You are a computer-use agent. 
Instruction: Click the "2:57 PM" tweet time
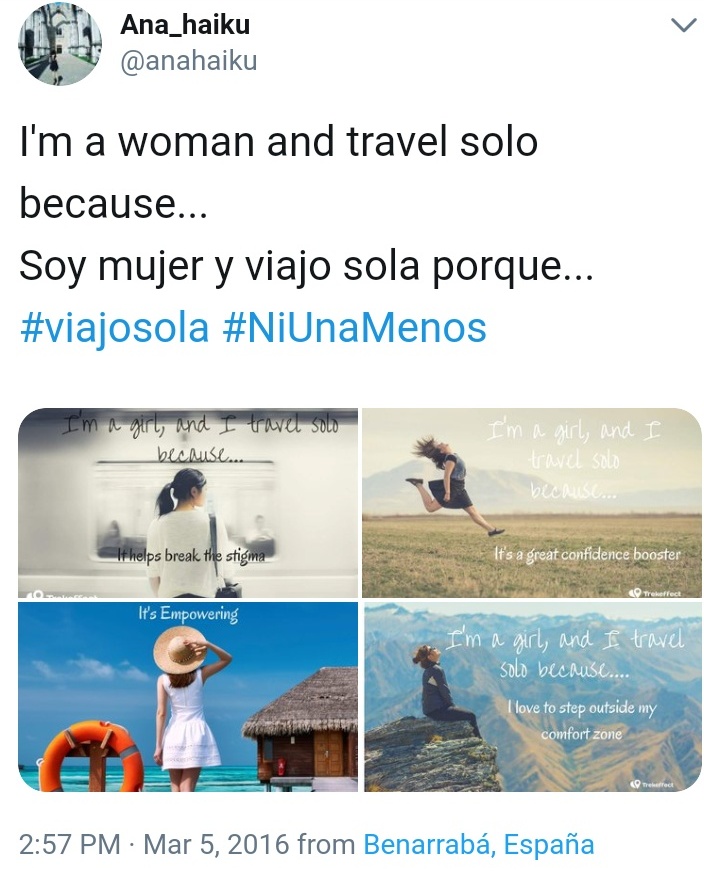(70, 844)
